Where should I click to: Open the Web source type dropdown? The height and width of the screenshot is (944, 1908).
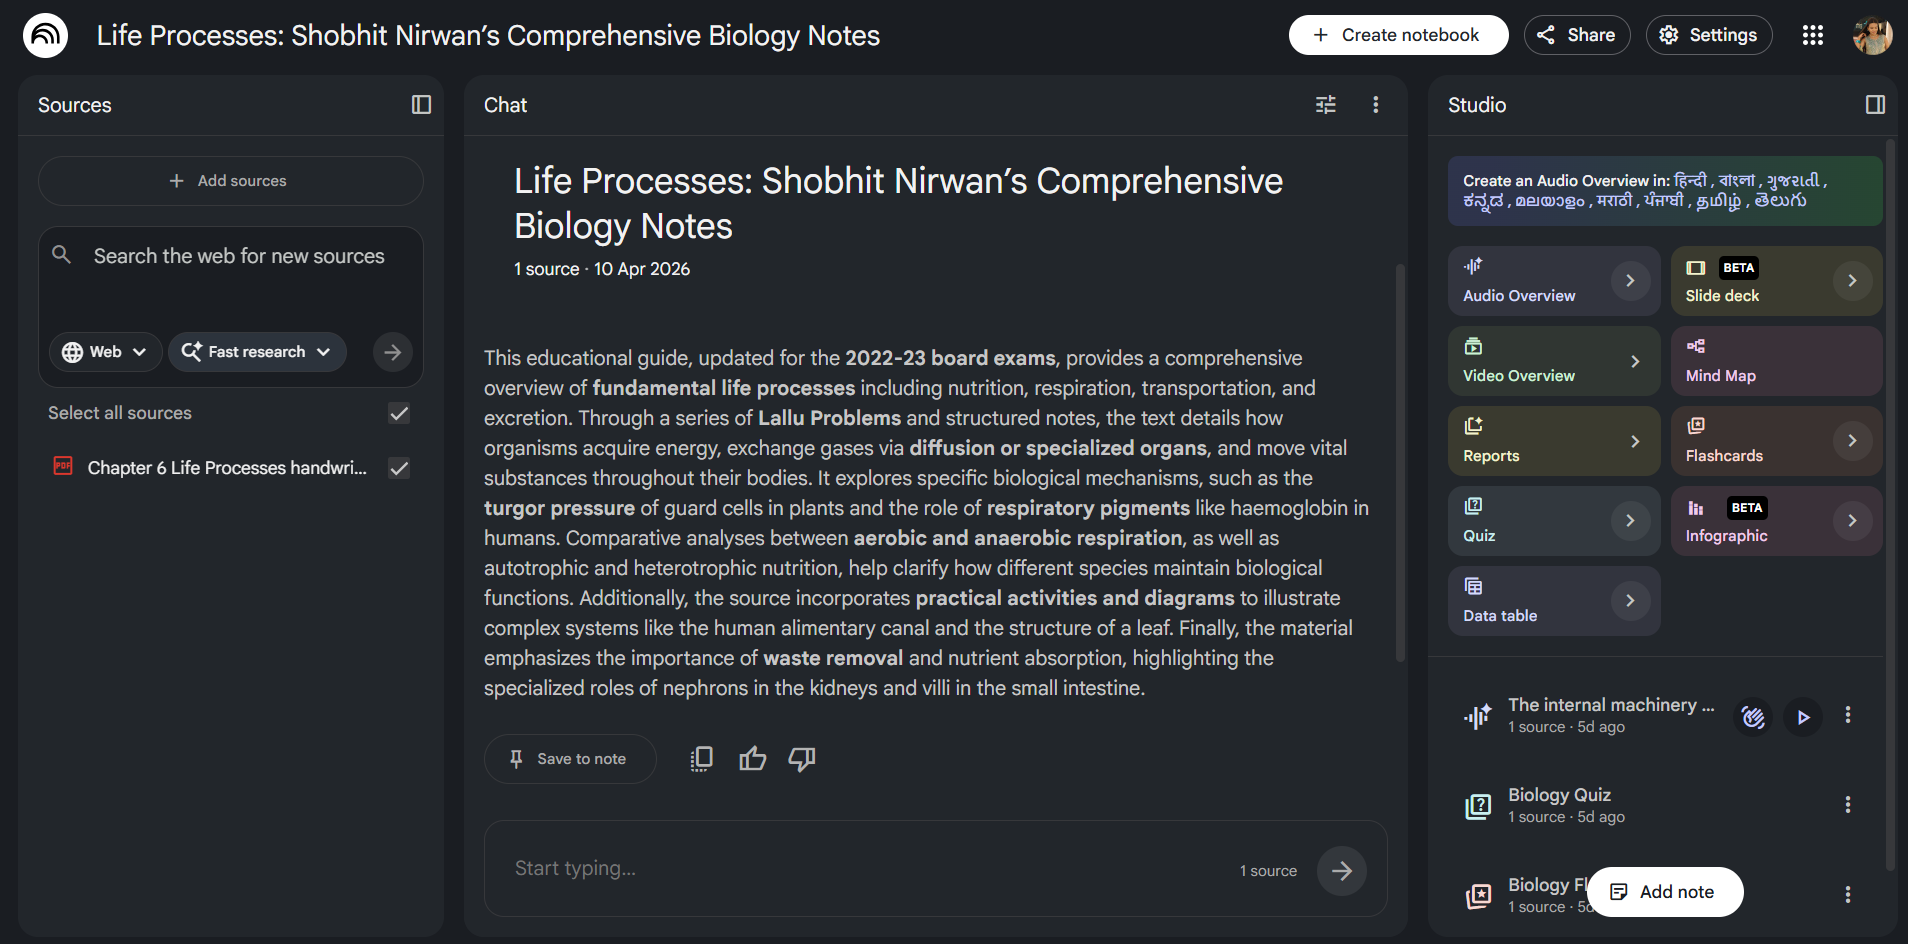click(x=105, y=352)
